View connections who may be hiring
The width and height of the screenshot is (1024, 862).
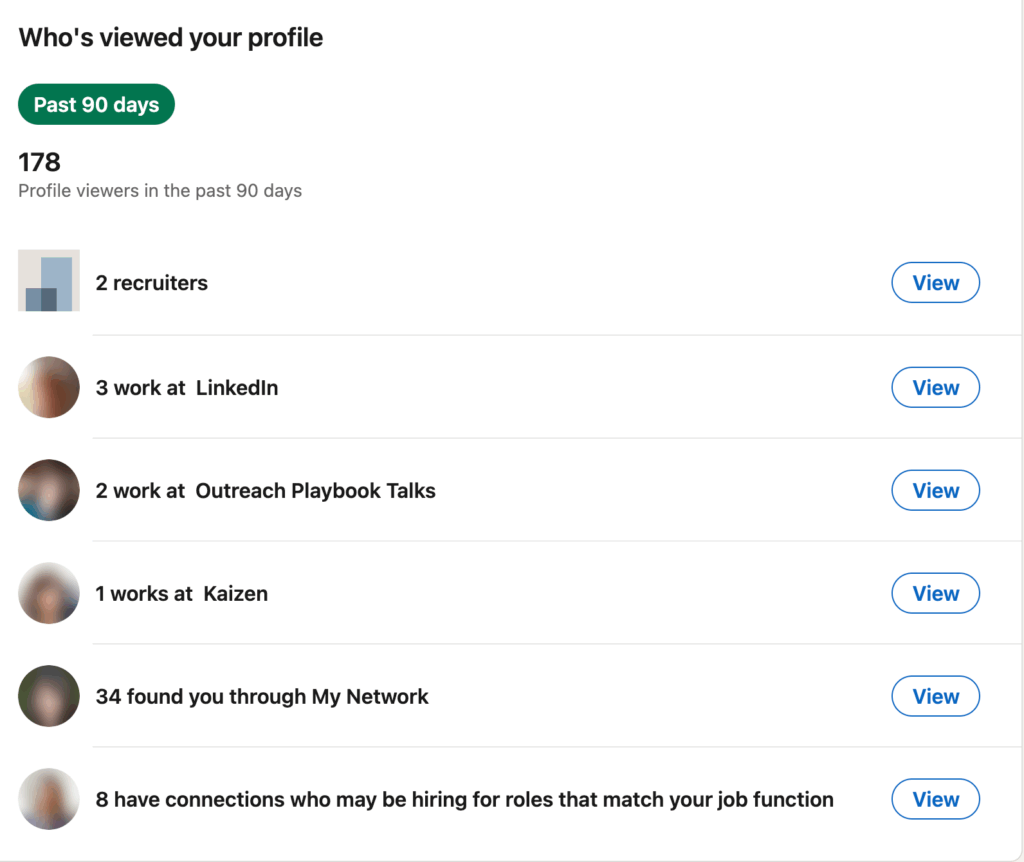coord(935,799)
